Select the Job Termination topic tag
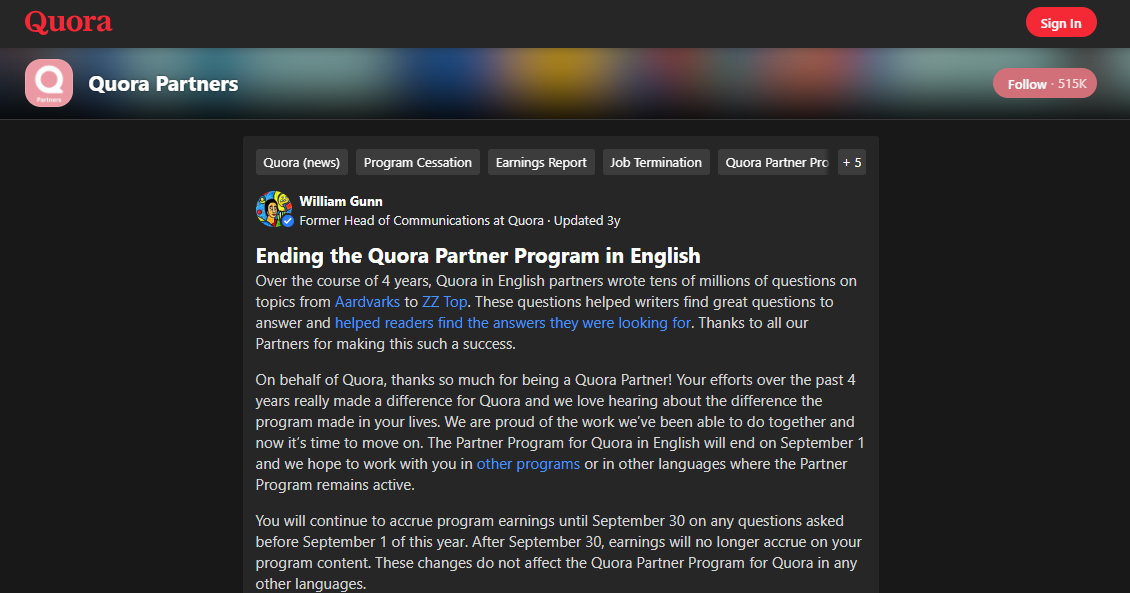 tap(656, 162)
